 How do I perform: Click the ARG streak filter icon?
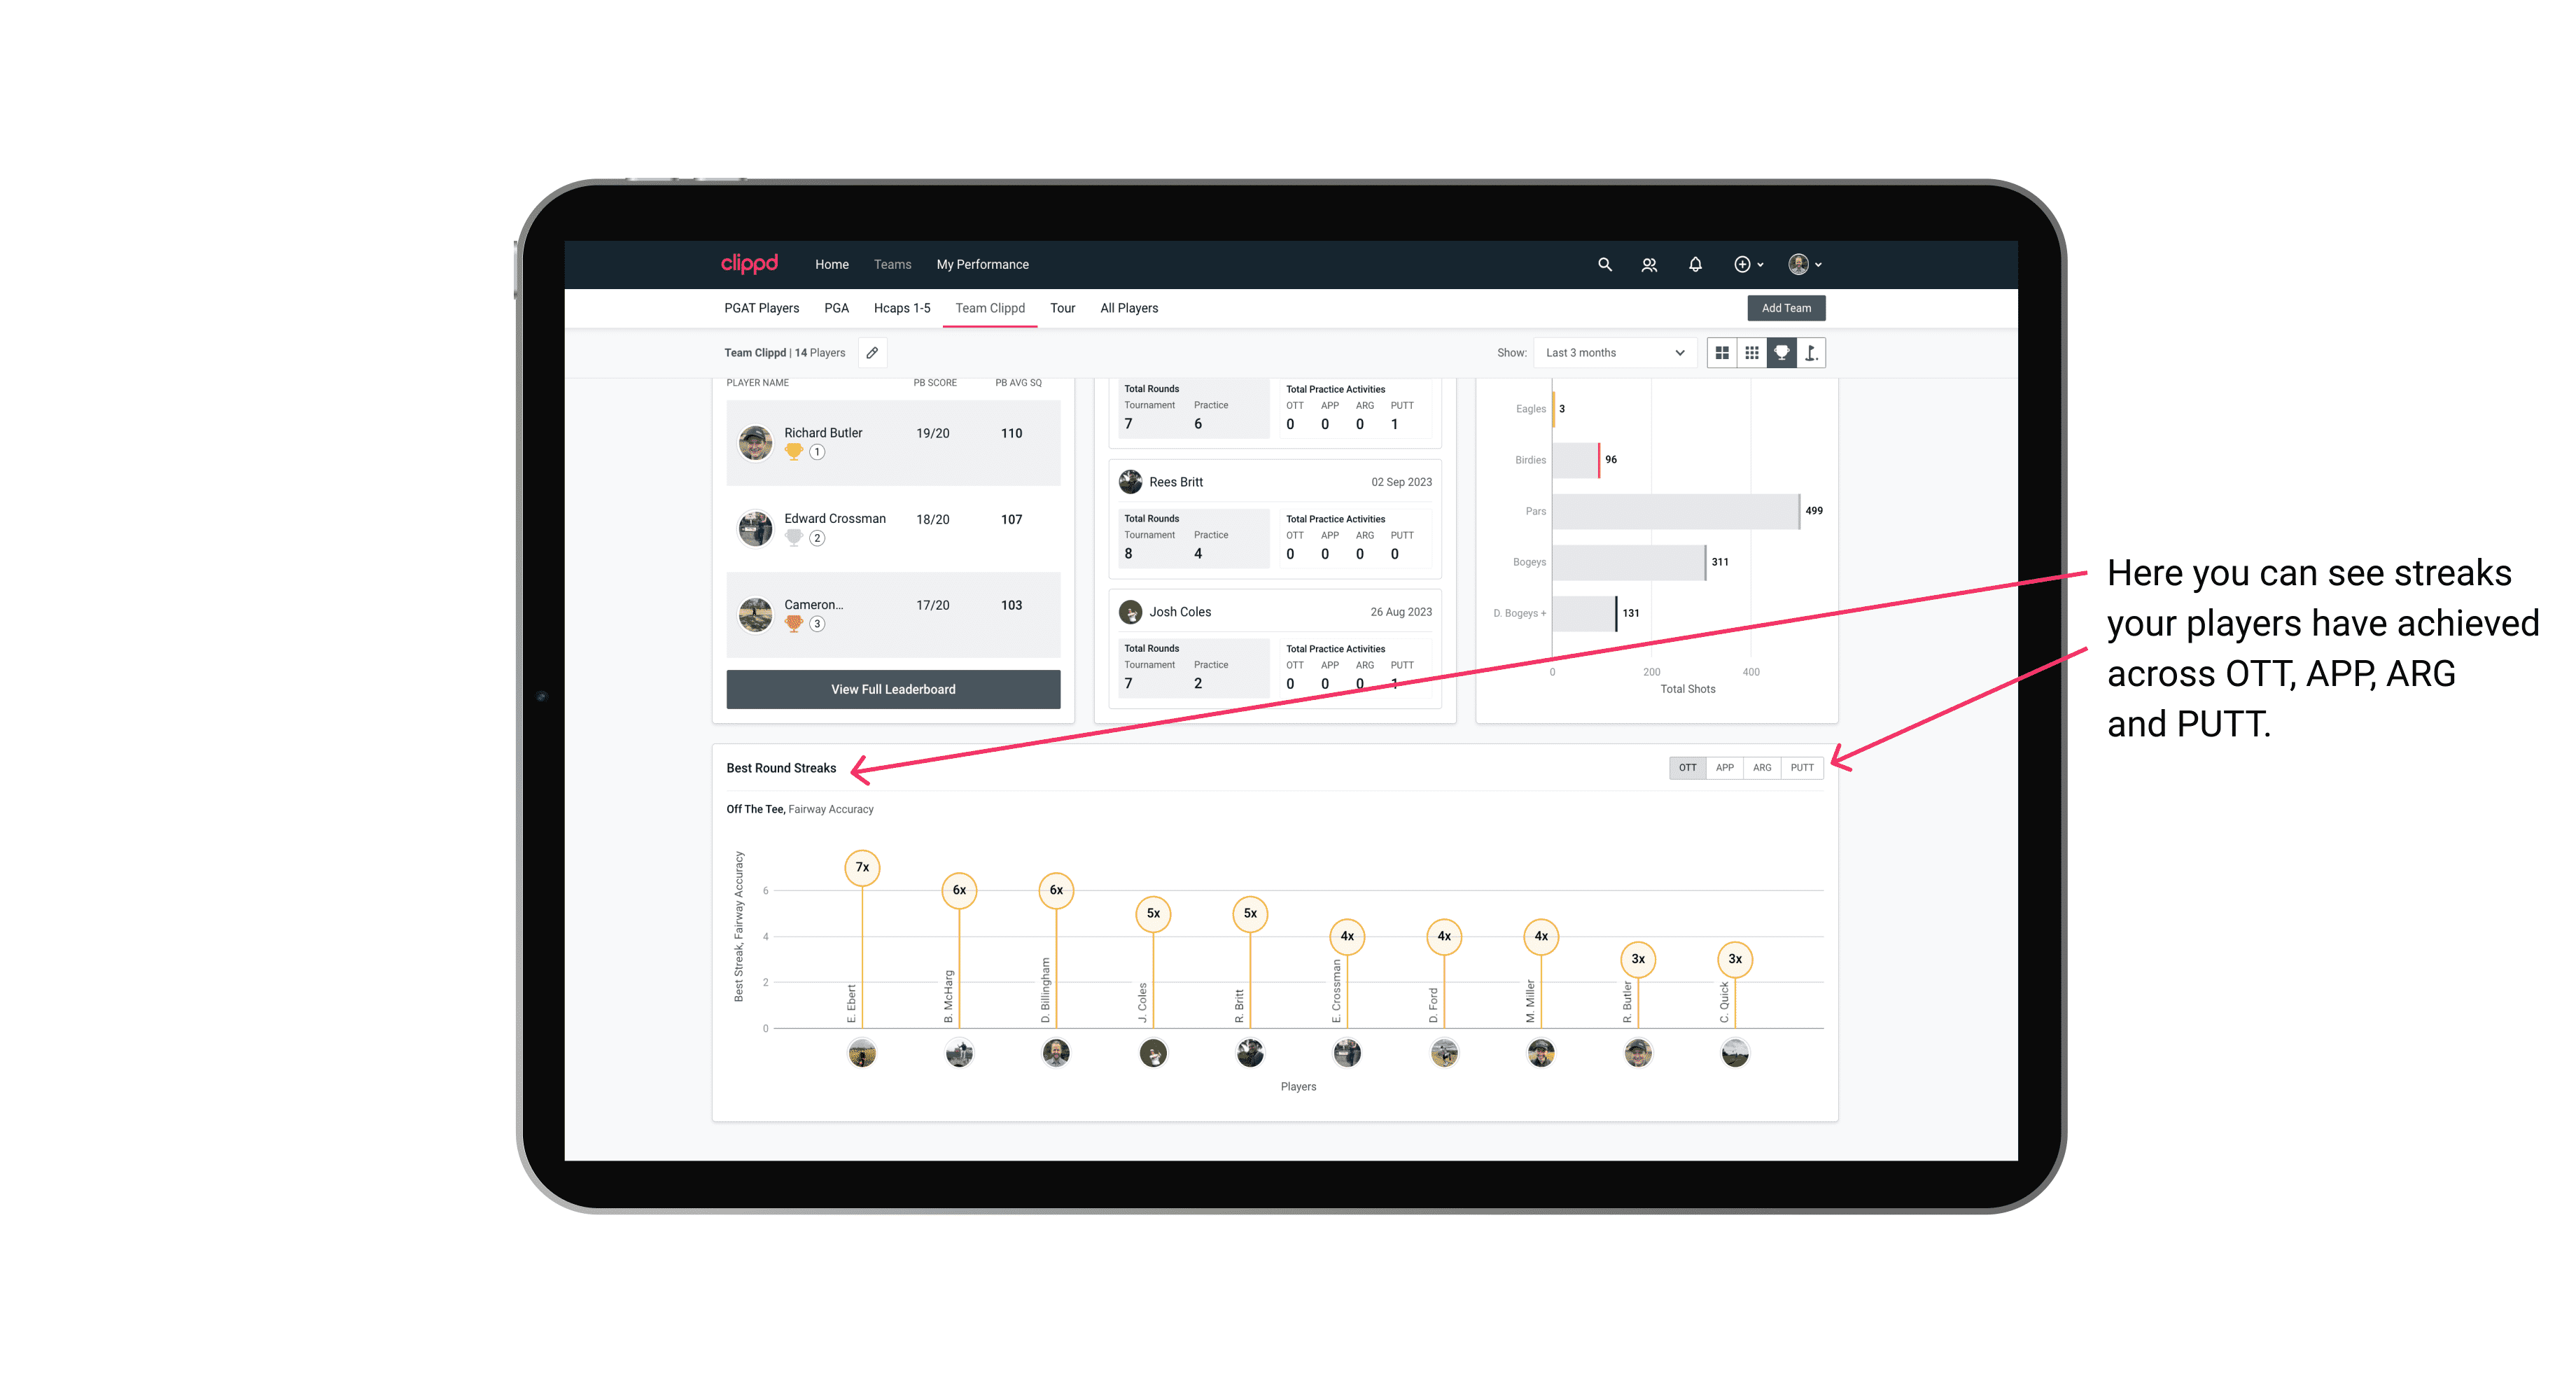click(1763, 766)
